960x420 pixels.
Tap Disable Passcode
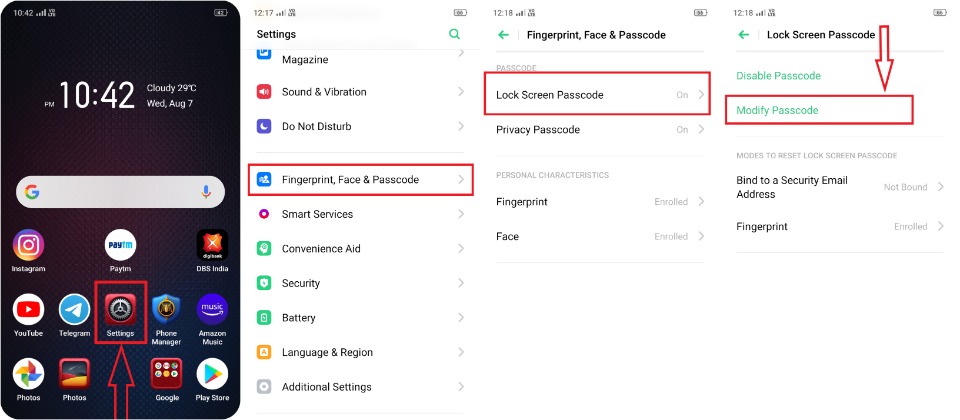(x=778, y=76)
